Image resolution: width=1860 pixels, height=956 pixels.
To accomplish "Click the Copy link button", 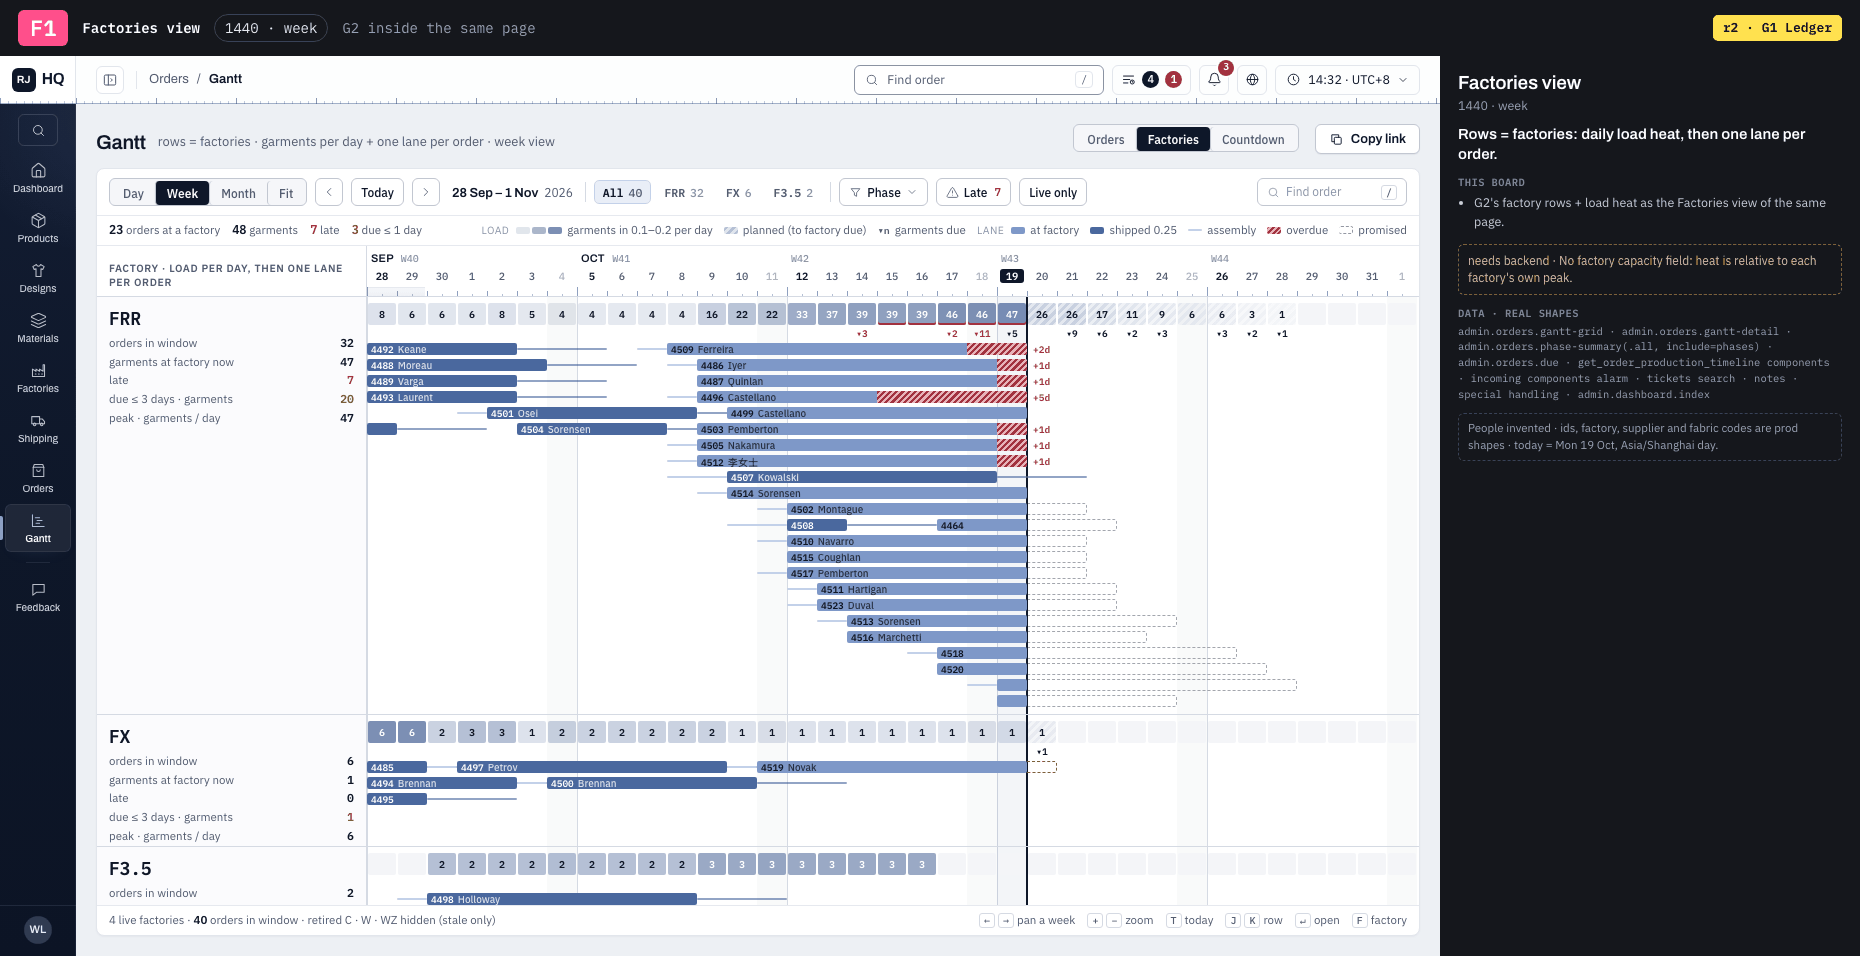I will tap(1367, 139).
